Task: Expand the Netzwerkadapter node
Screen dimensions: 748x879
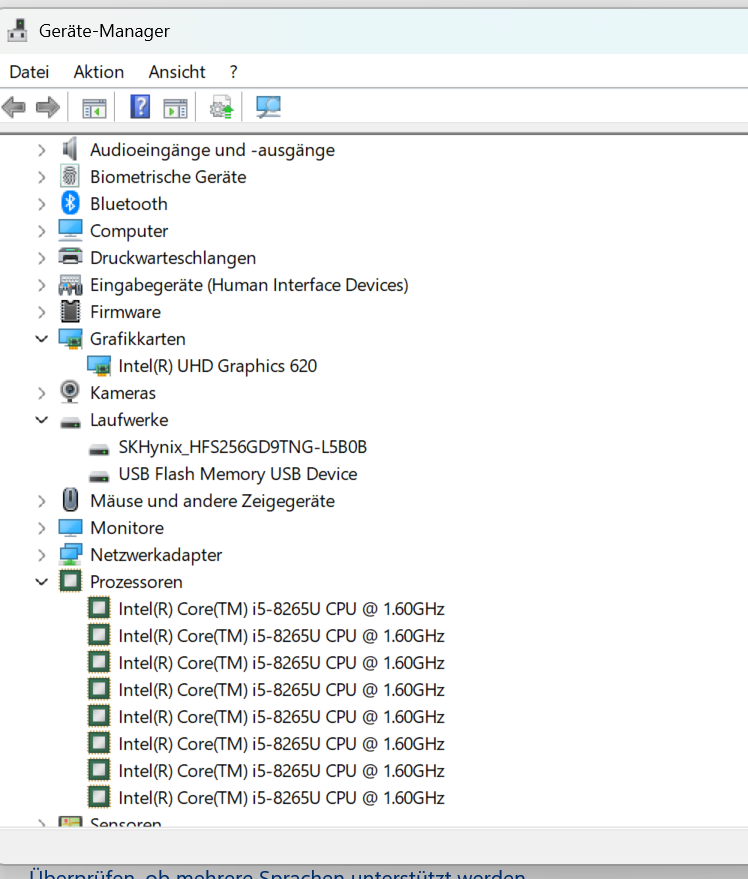Action: pos(41,555)
